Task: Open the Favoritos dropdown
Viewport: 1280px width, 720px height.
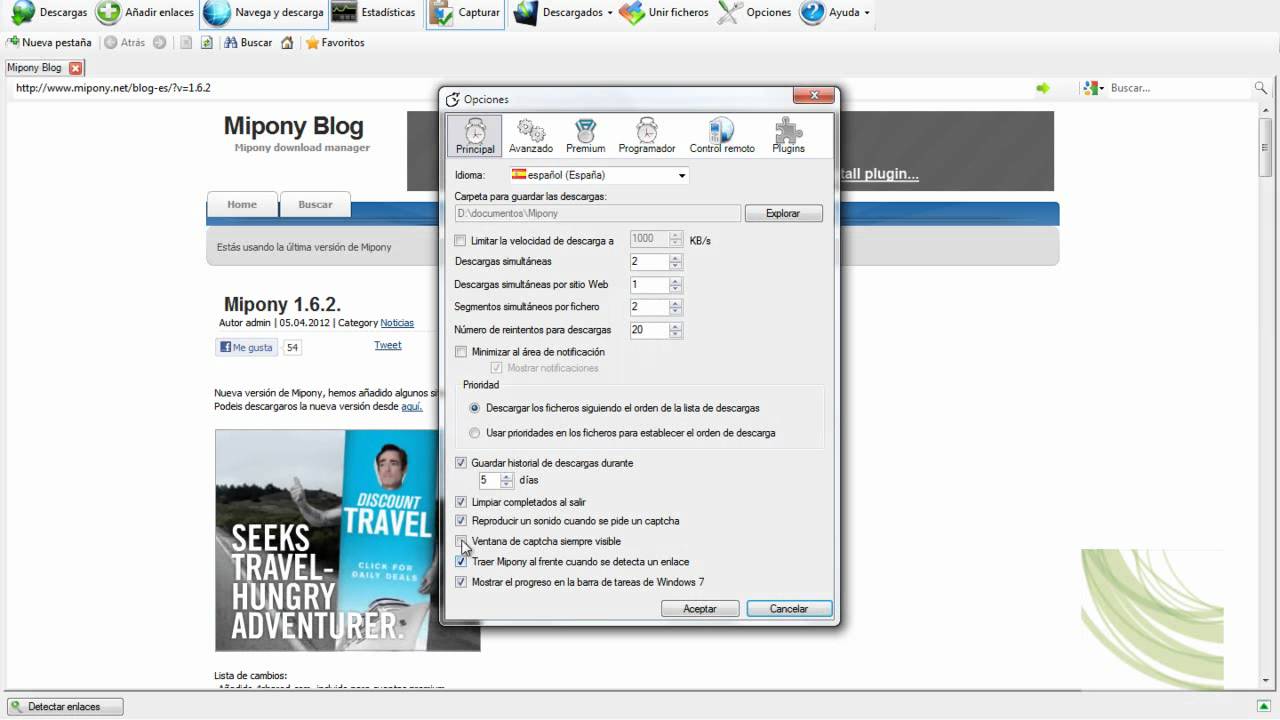Action: coord(334,43)
